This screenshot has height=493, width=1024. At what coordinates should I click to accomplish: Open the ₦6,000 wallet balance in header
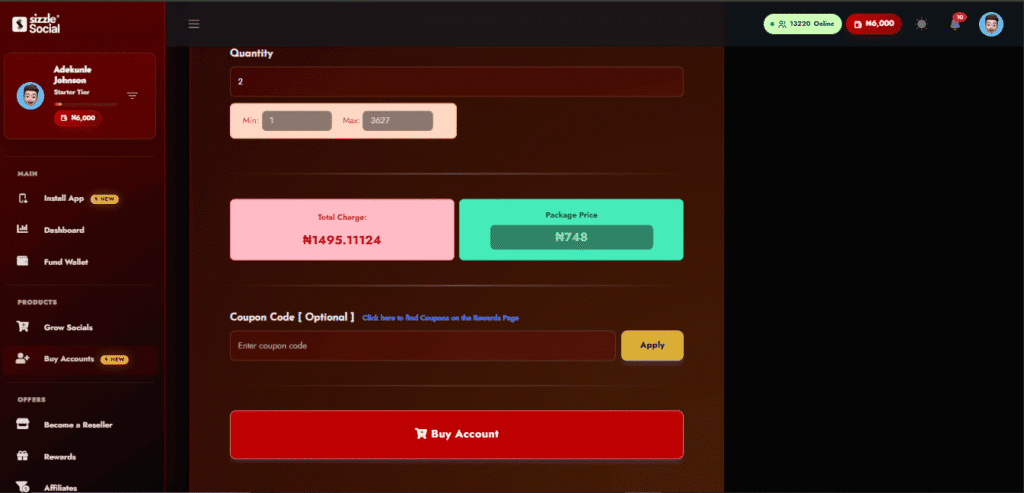pyautogui.click(x=874, y=24)
